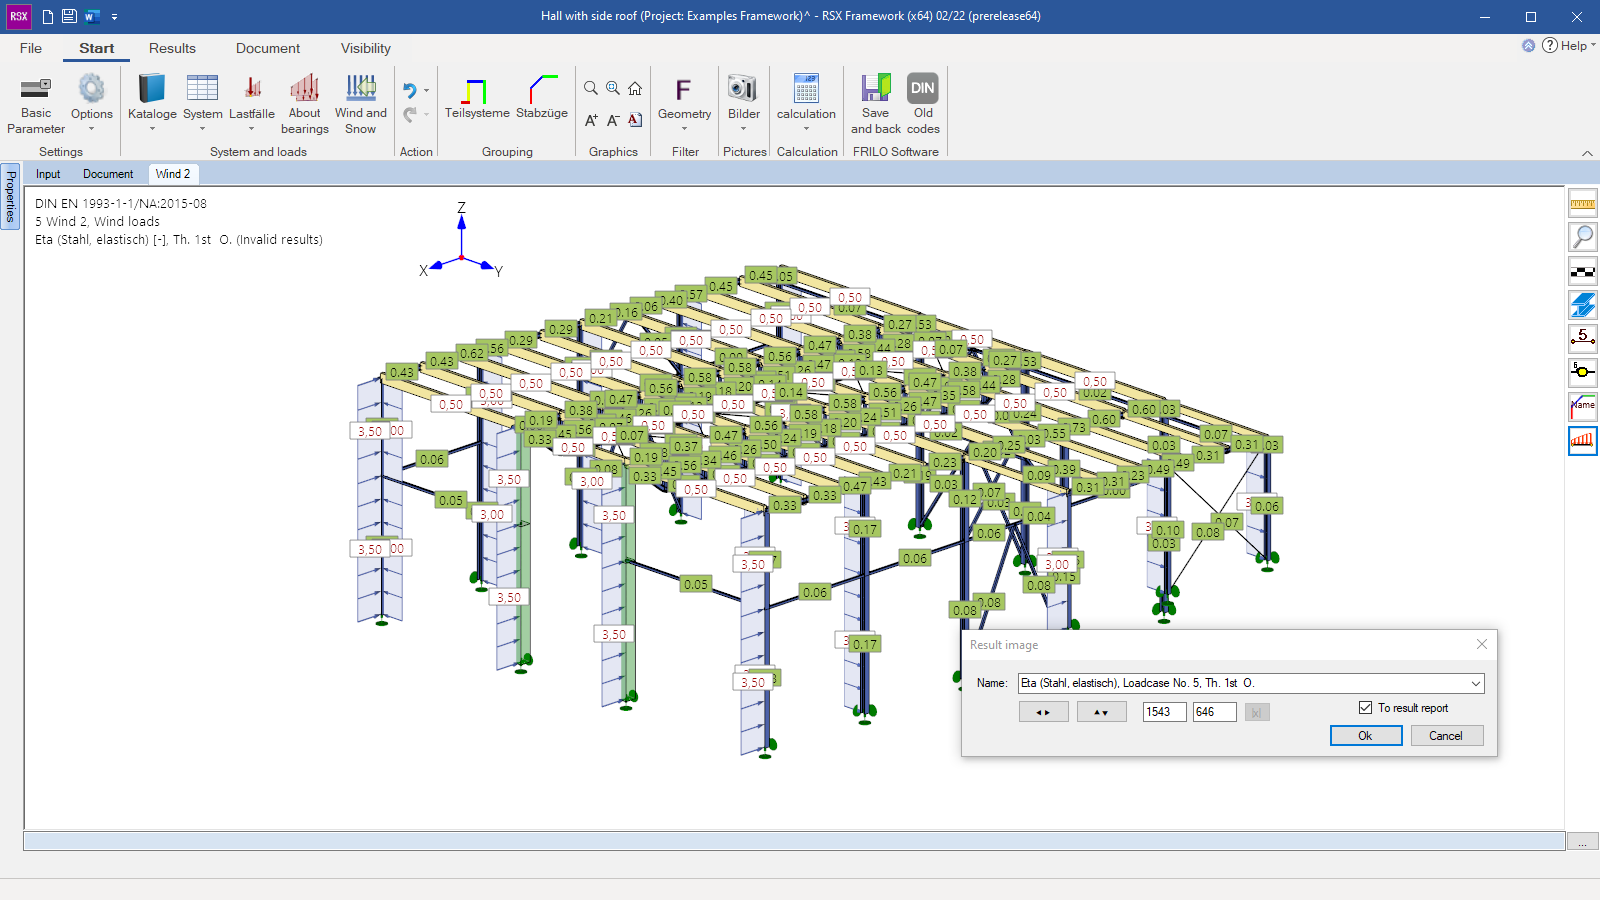The width and height of the screenshot is (1600, 900).
Task: Select the Input view tab
Action: (48, 174)
